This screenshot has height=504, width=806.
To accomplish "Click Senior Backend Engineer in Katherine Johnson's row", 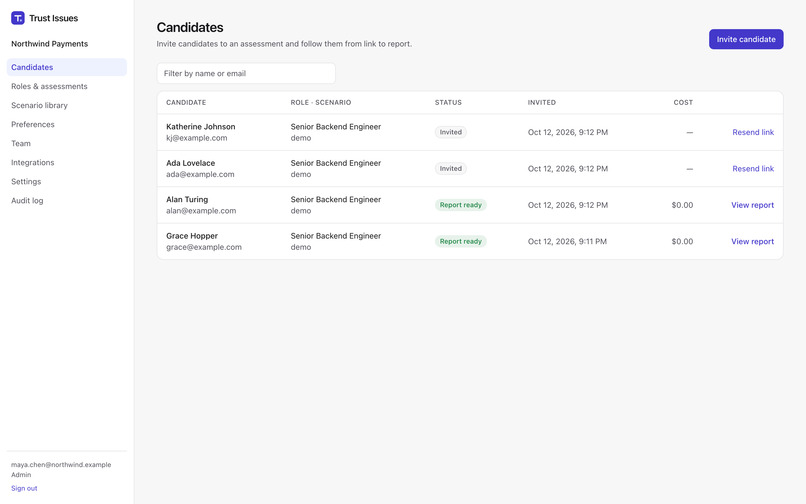I will pyautogui.click(x=336, y=127).
